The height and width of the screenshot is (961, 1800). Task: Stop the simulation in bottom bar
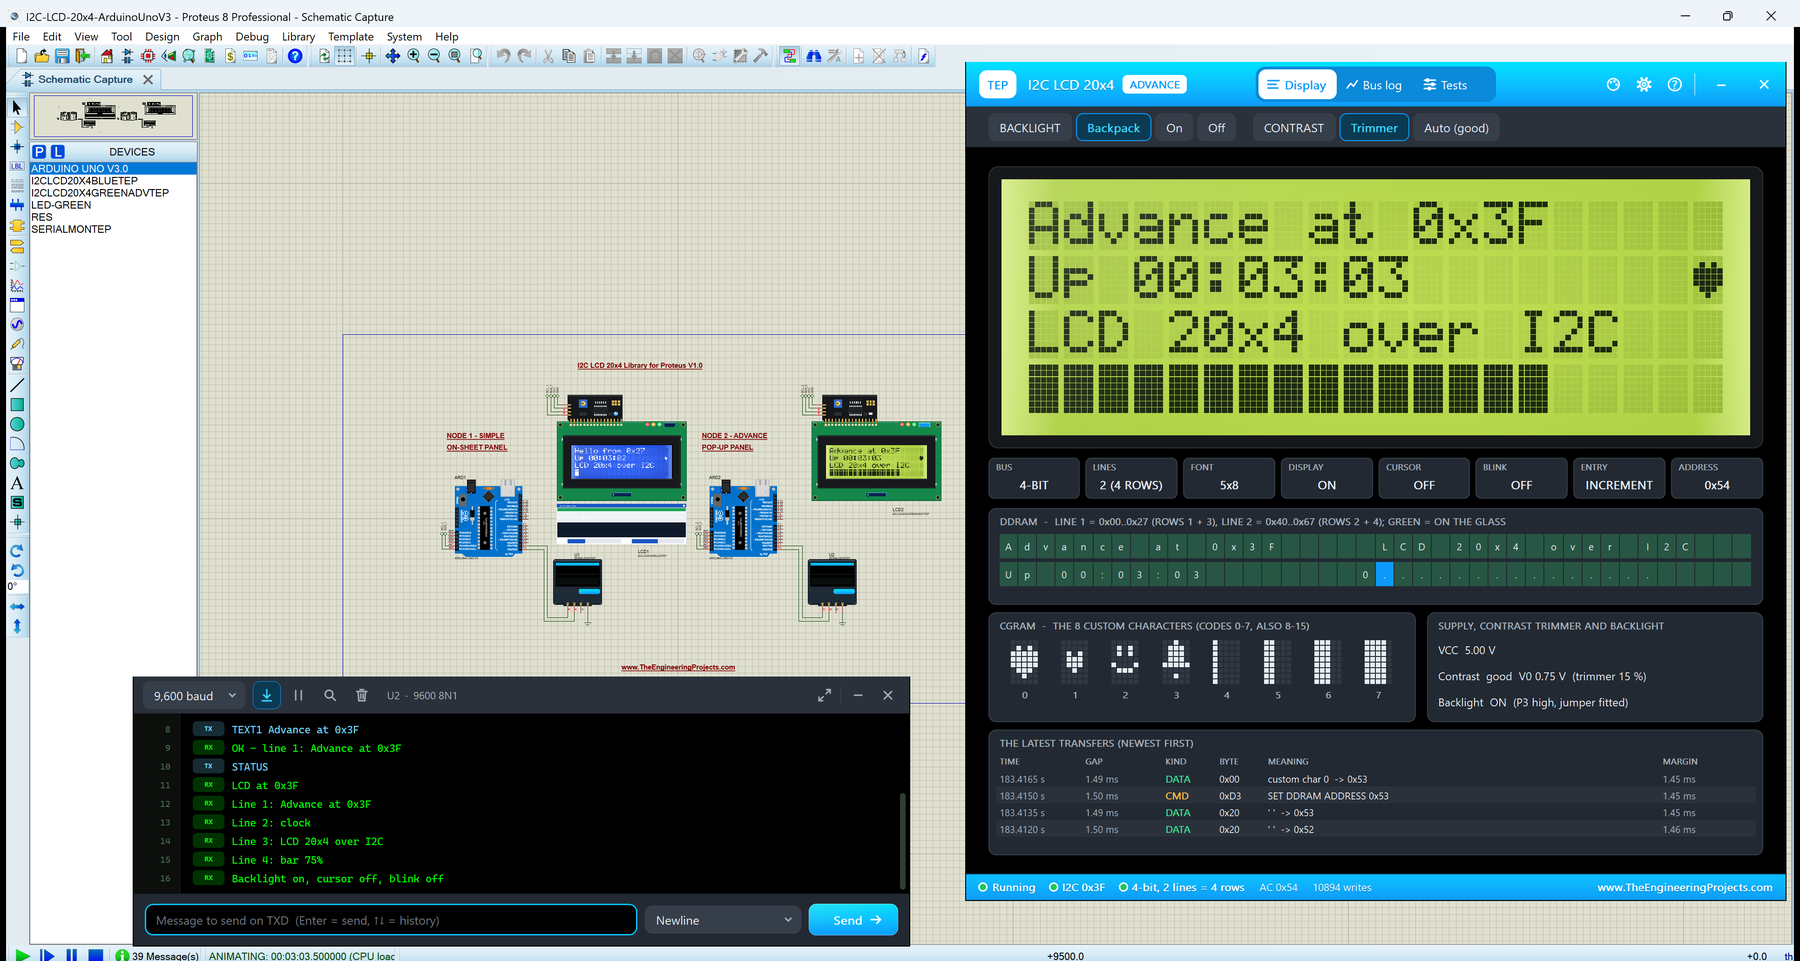96,955
